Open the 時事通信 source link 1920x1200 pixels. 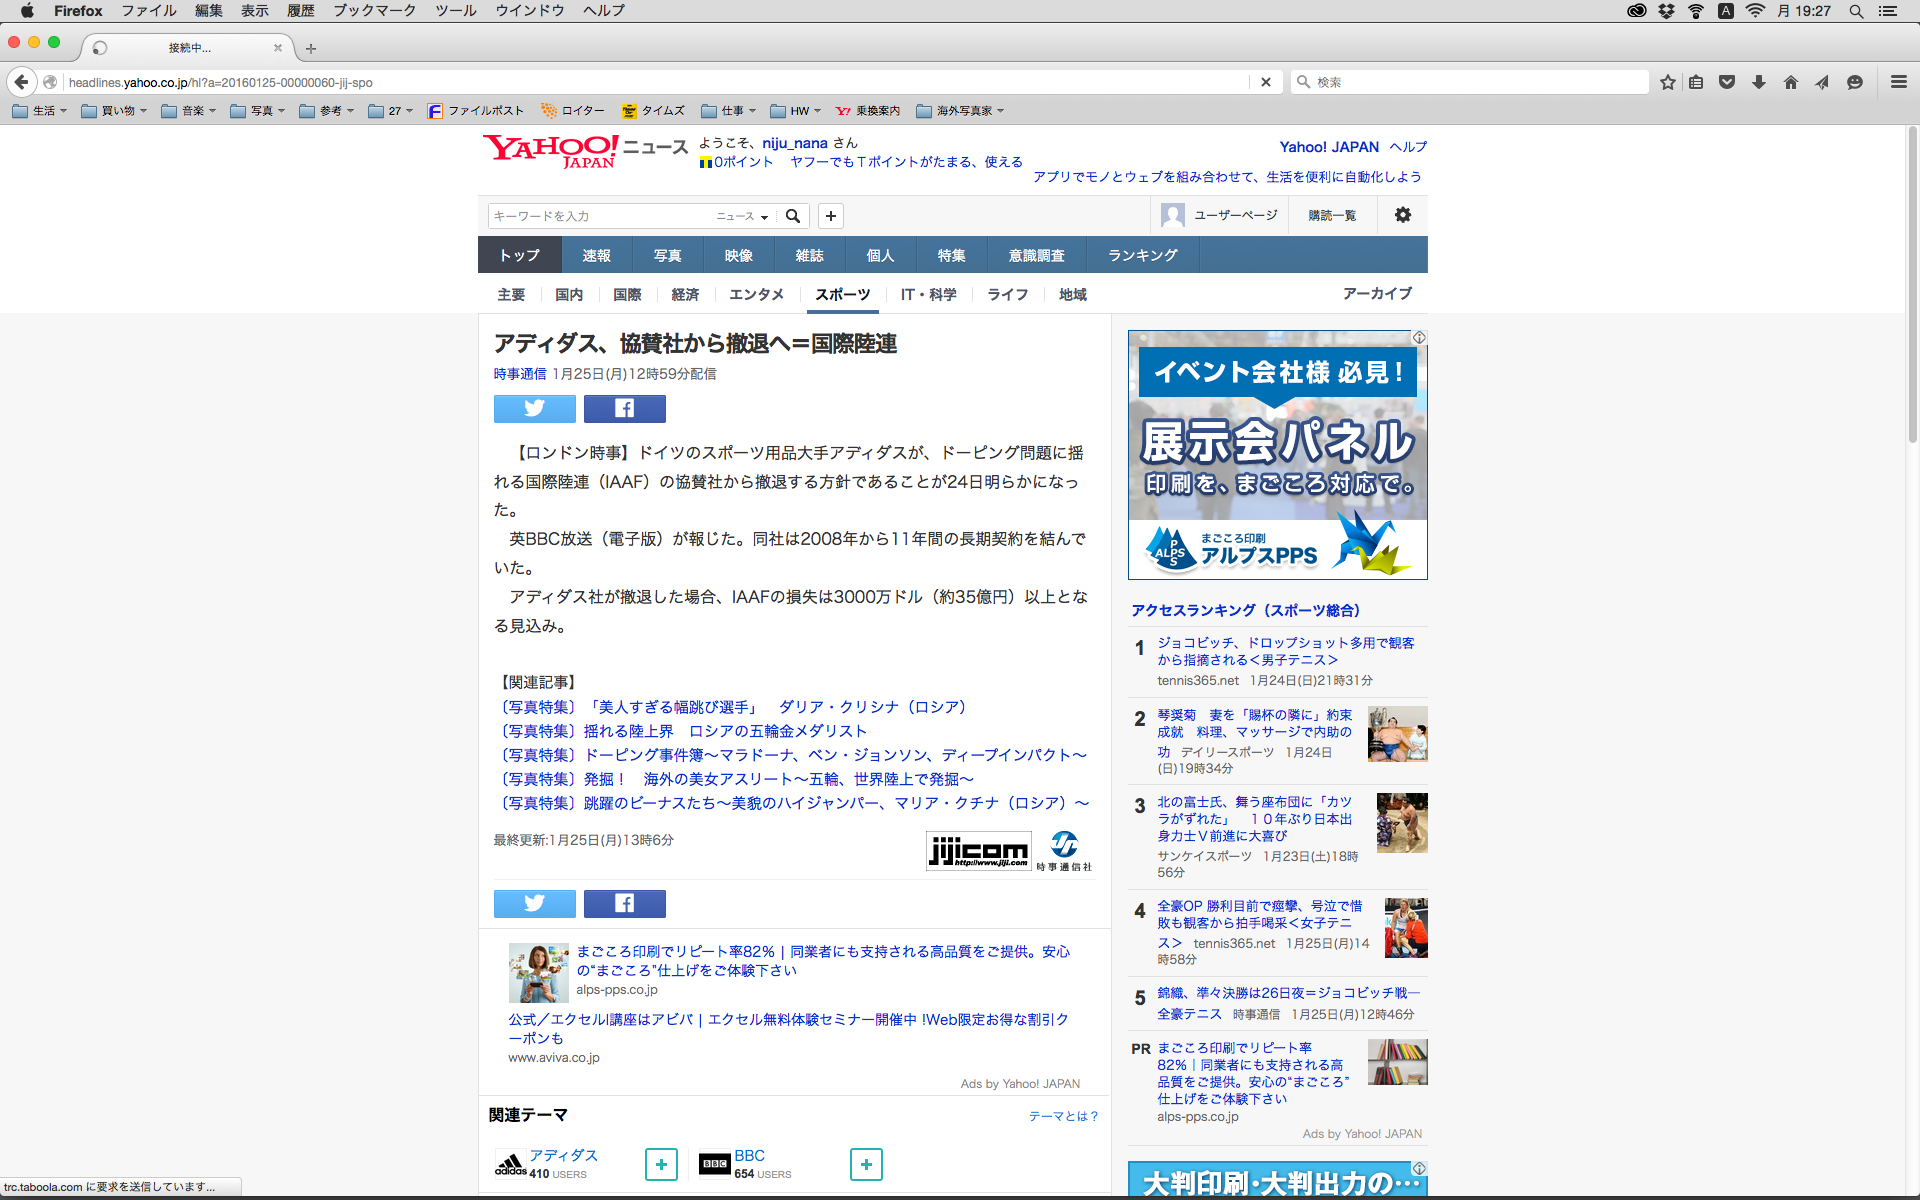tap(520, 374)
